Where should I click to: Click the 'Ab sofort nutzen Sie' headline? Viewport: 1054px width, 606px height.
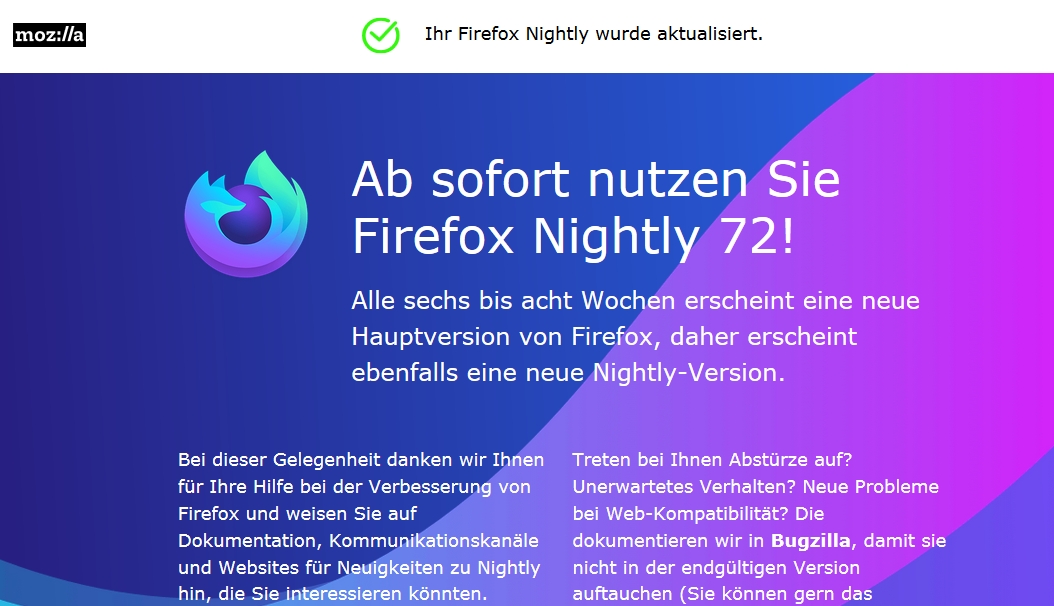pos(596,179)
